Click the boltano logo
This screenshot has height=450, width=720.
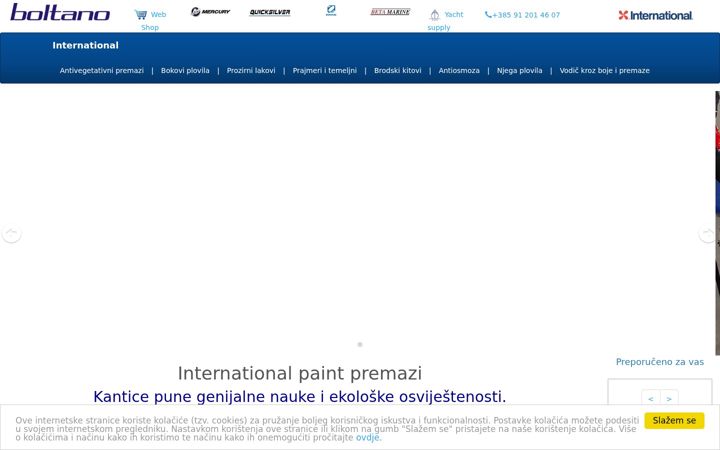point(60,12)
